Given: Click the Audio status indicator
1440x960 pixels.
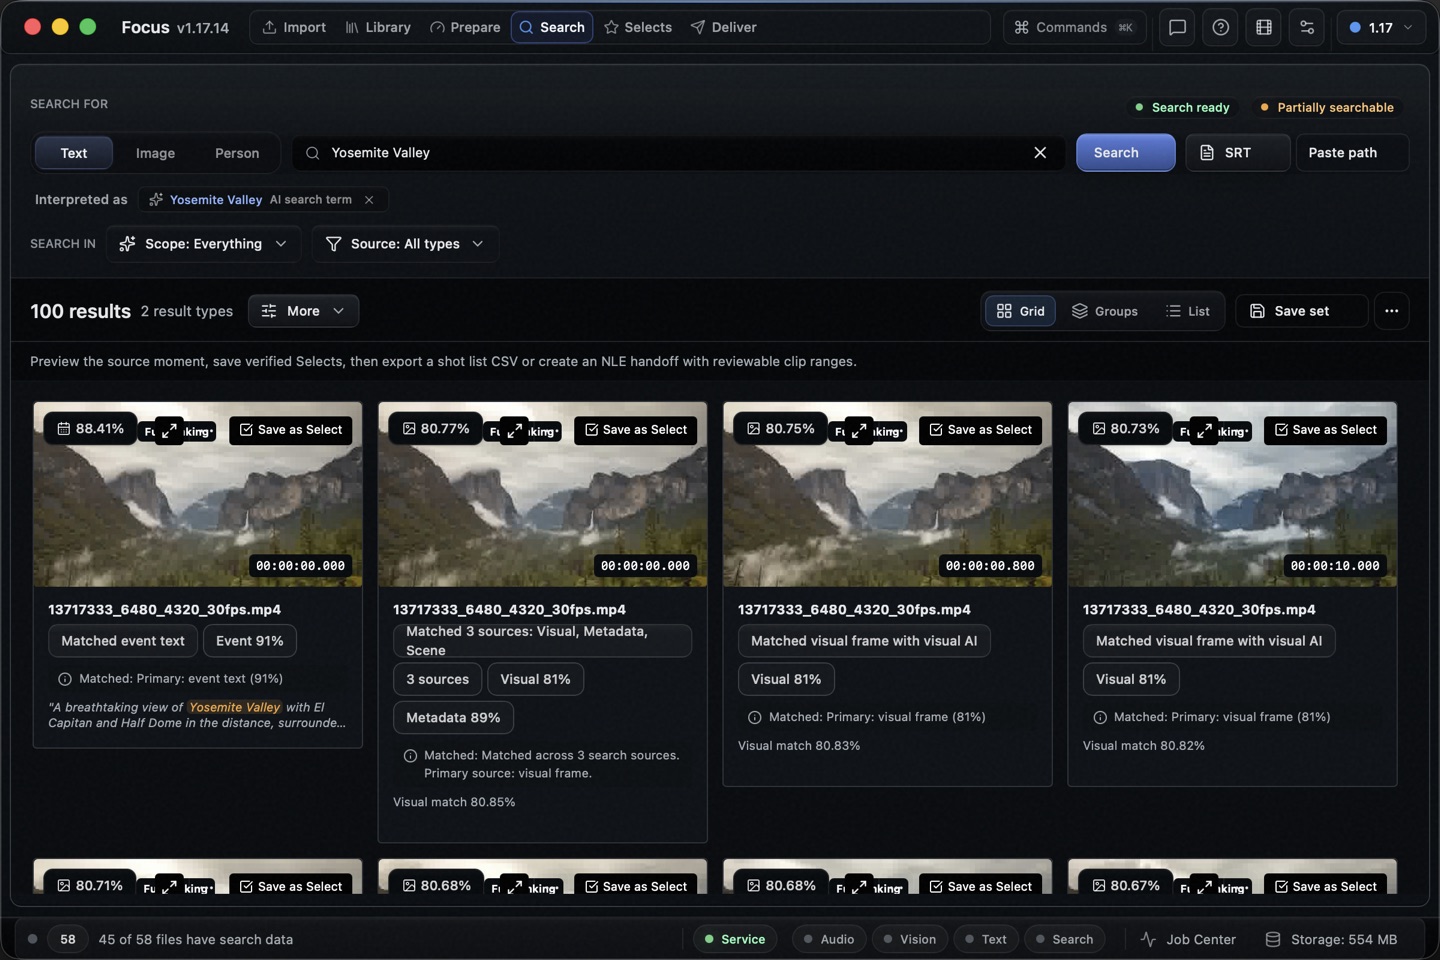Looking at the screenshot, I should point(829,939).
